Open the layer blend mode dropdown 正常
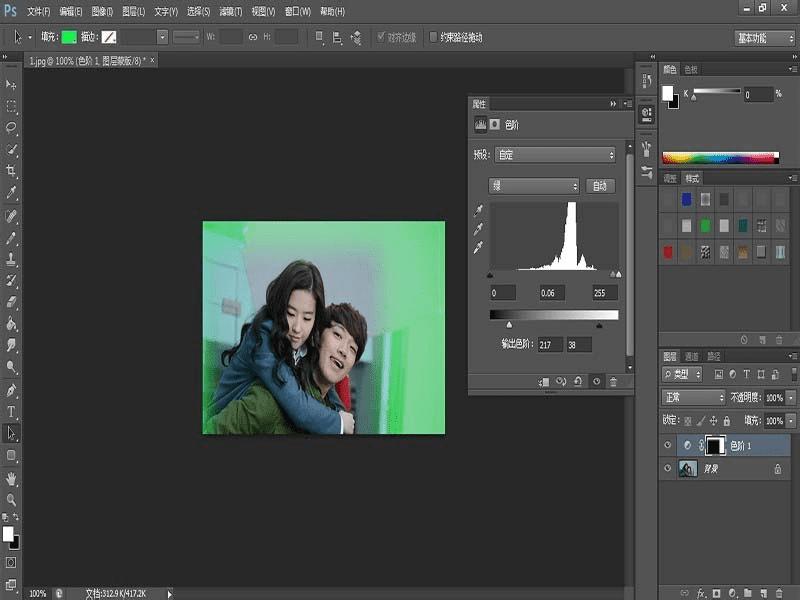This screenshot has height=600, width=800. [694, 397]
